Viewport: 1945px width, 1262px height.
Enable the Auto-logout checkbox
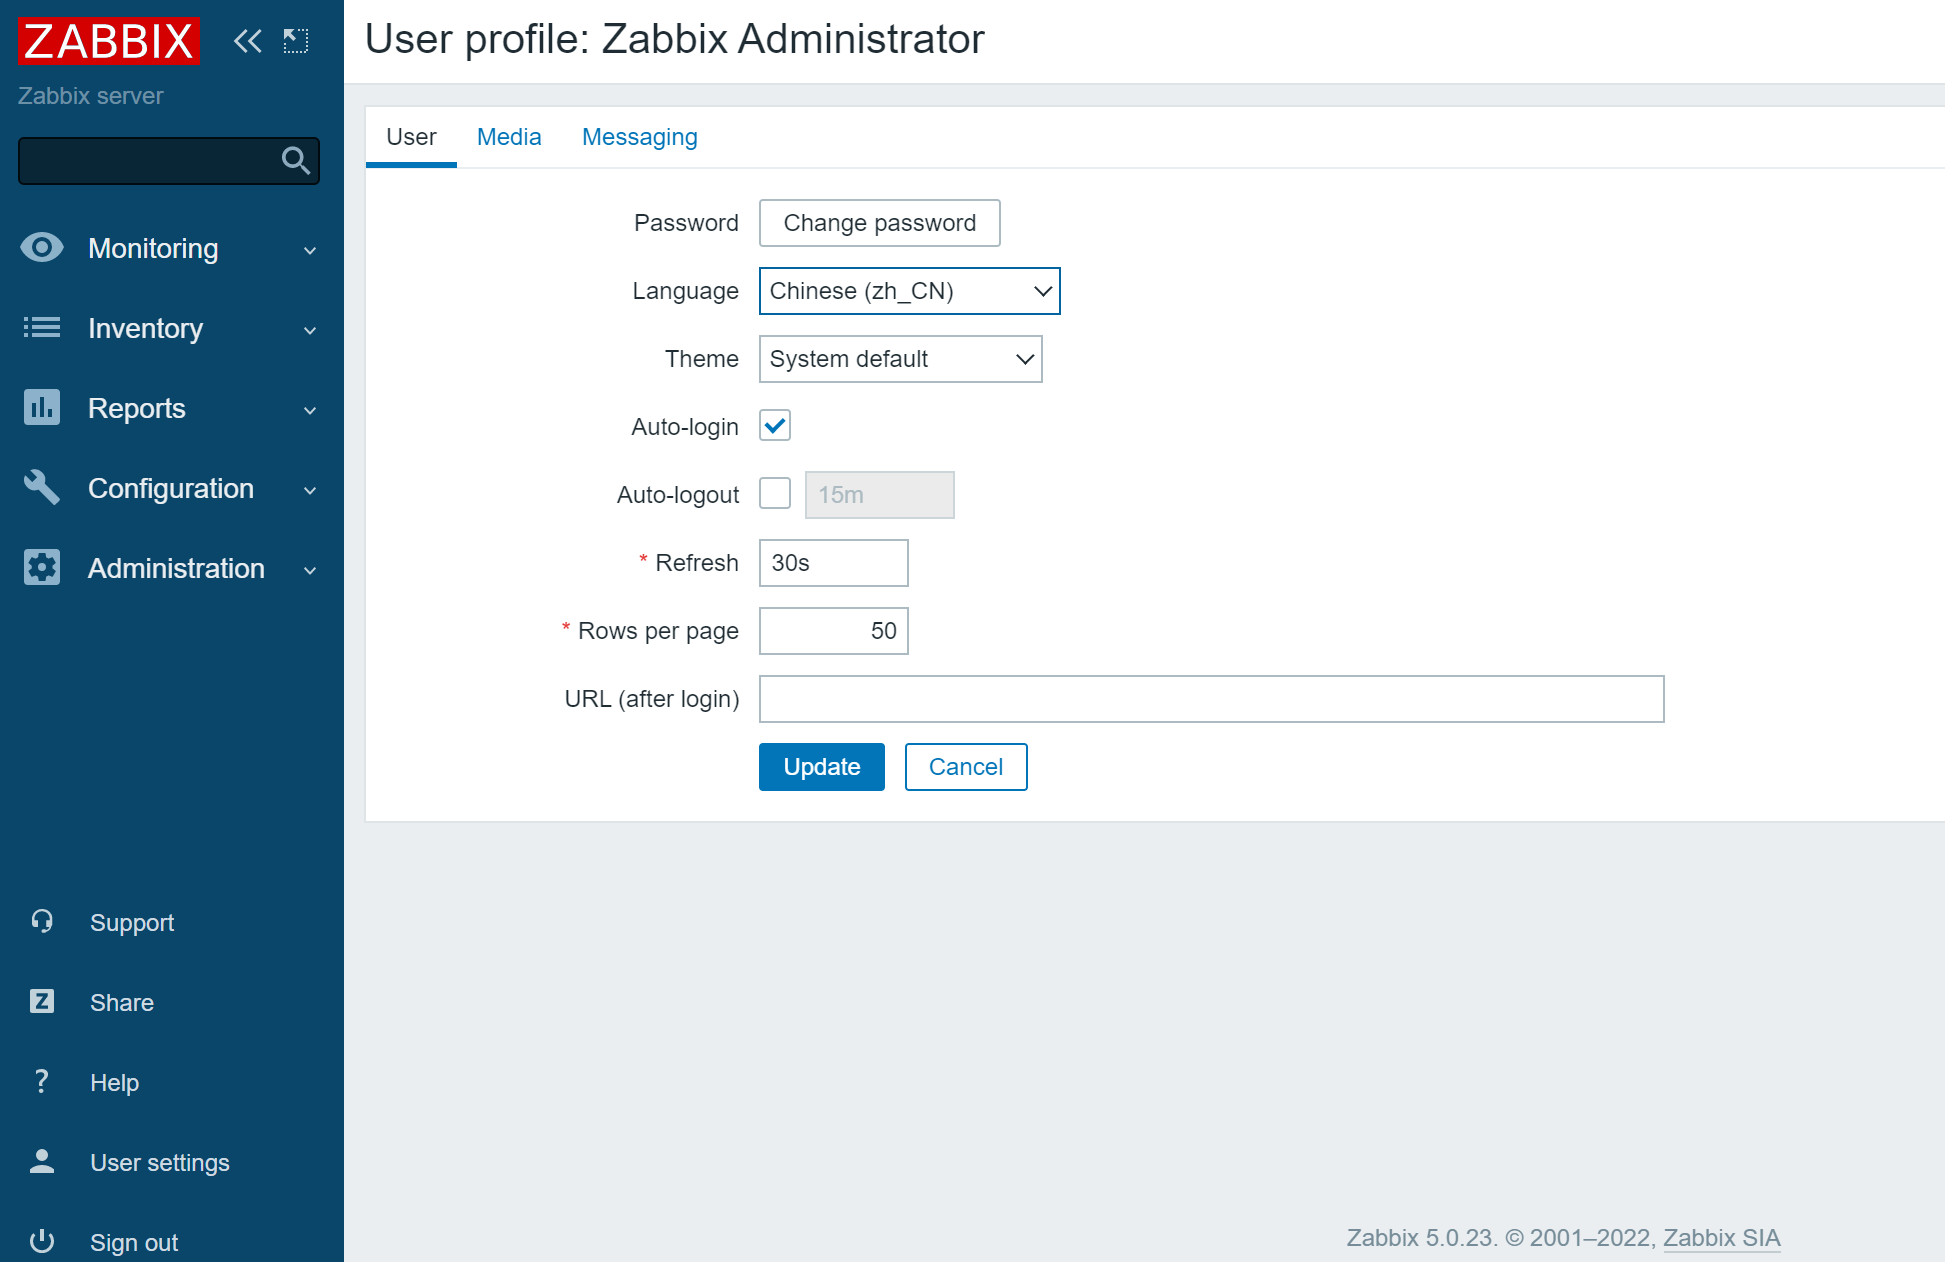point(775,494)
